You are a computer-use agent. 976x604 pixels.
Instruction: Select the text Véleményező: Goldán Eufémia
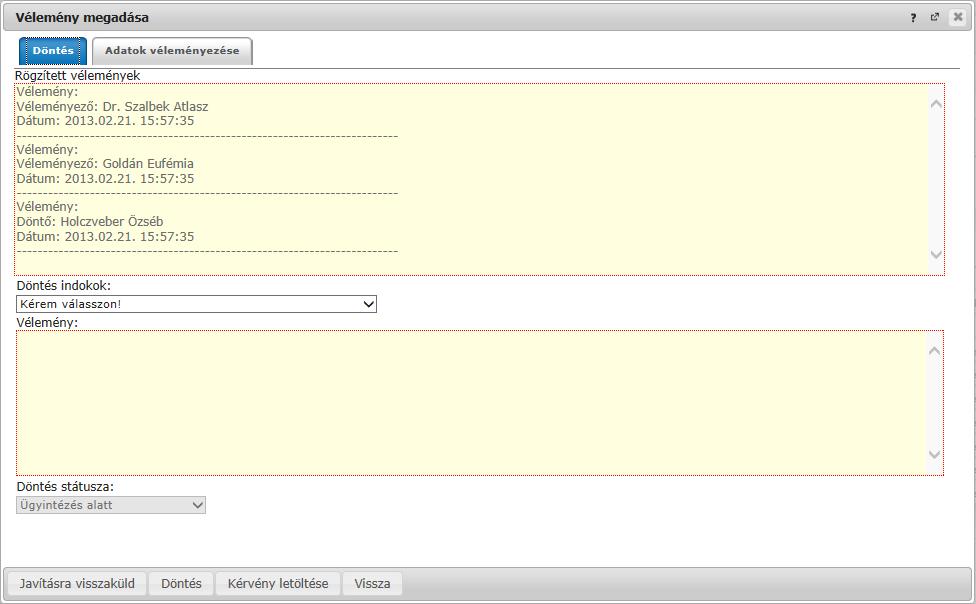(105, 164)
